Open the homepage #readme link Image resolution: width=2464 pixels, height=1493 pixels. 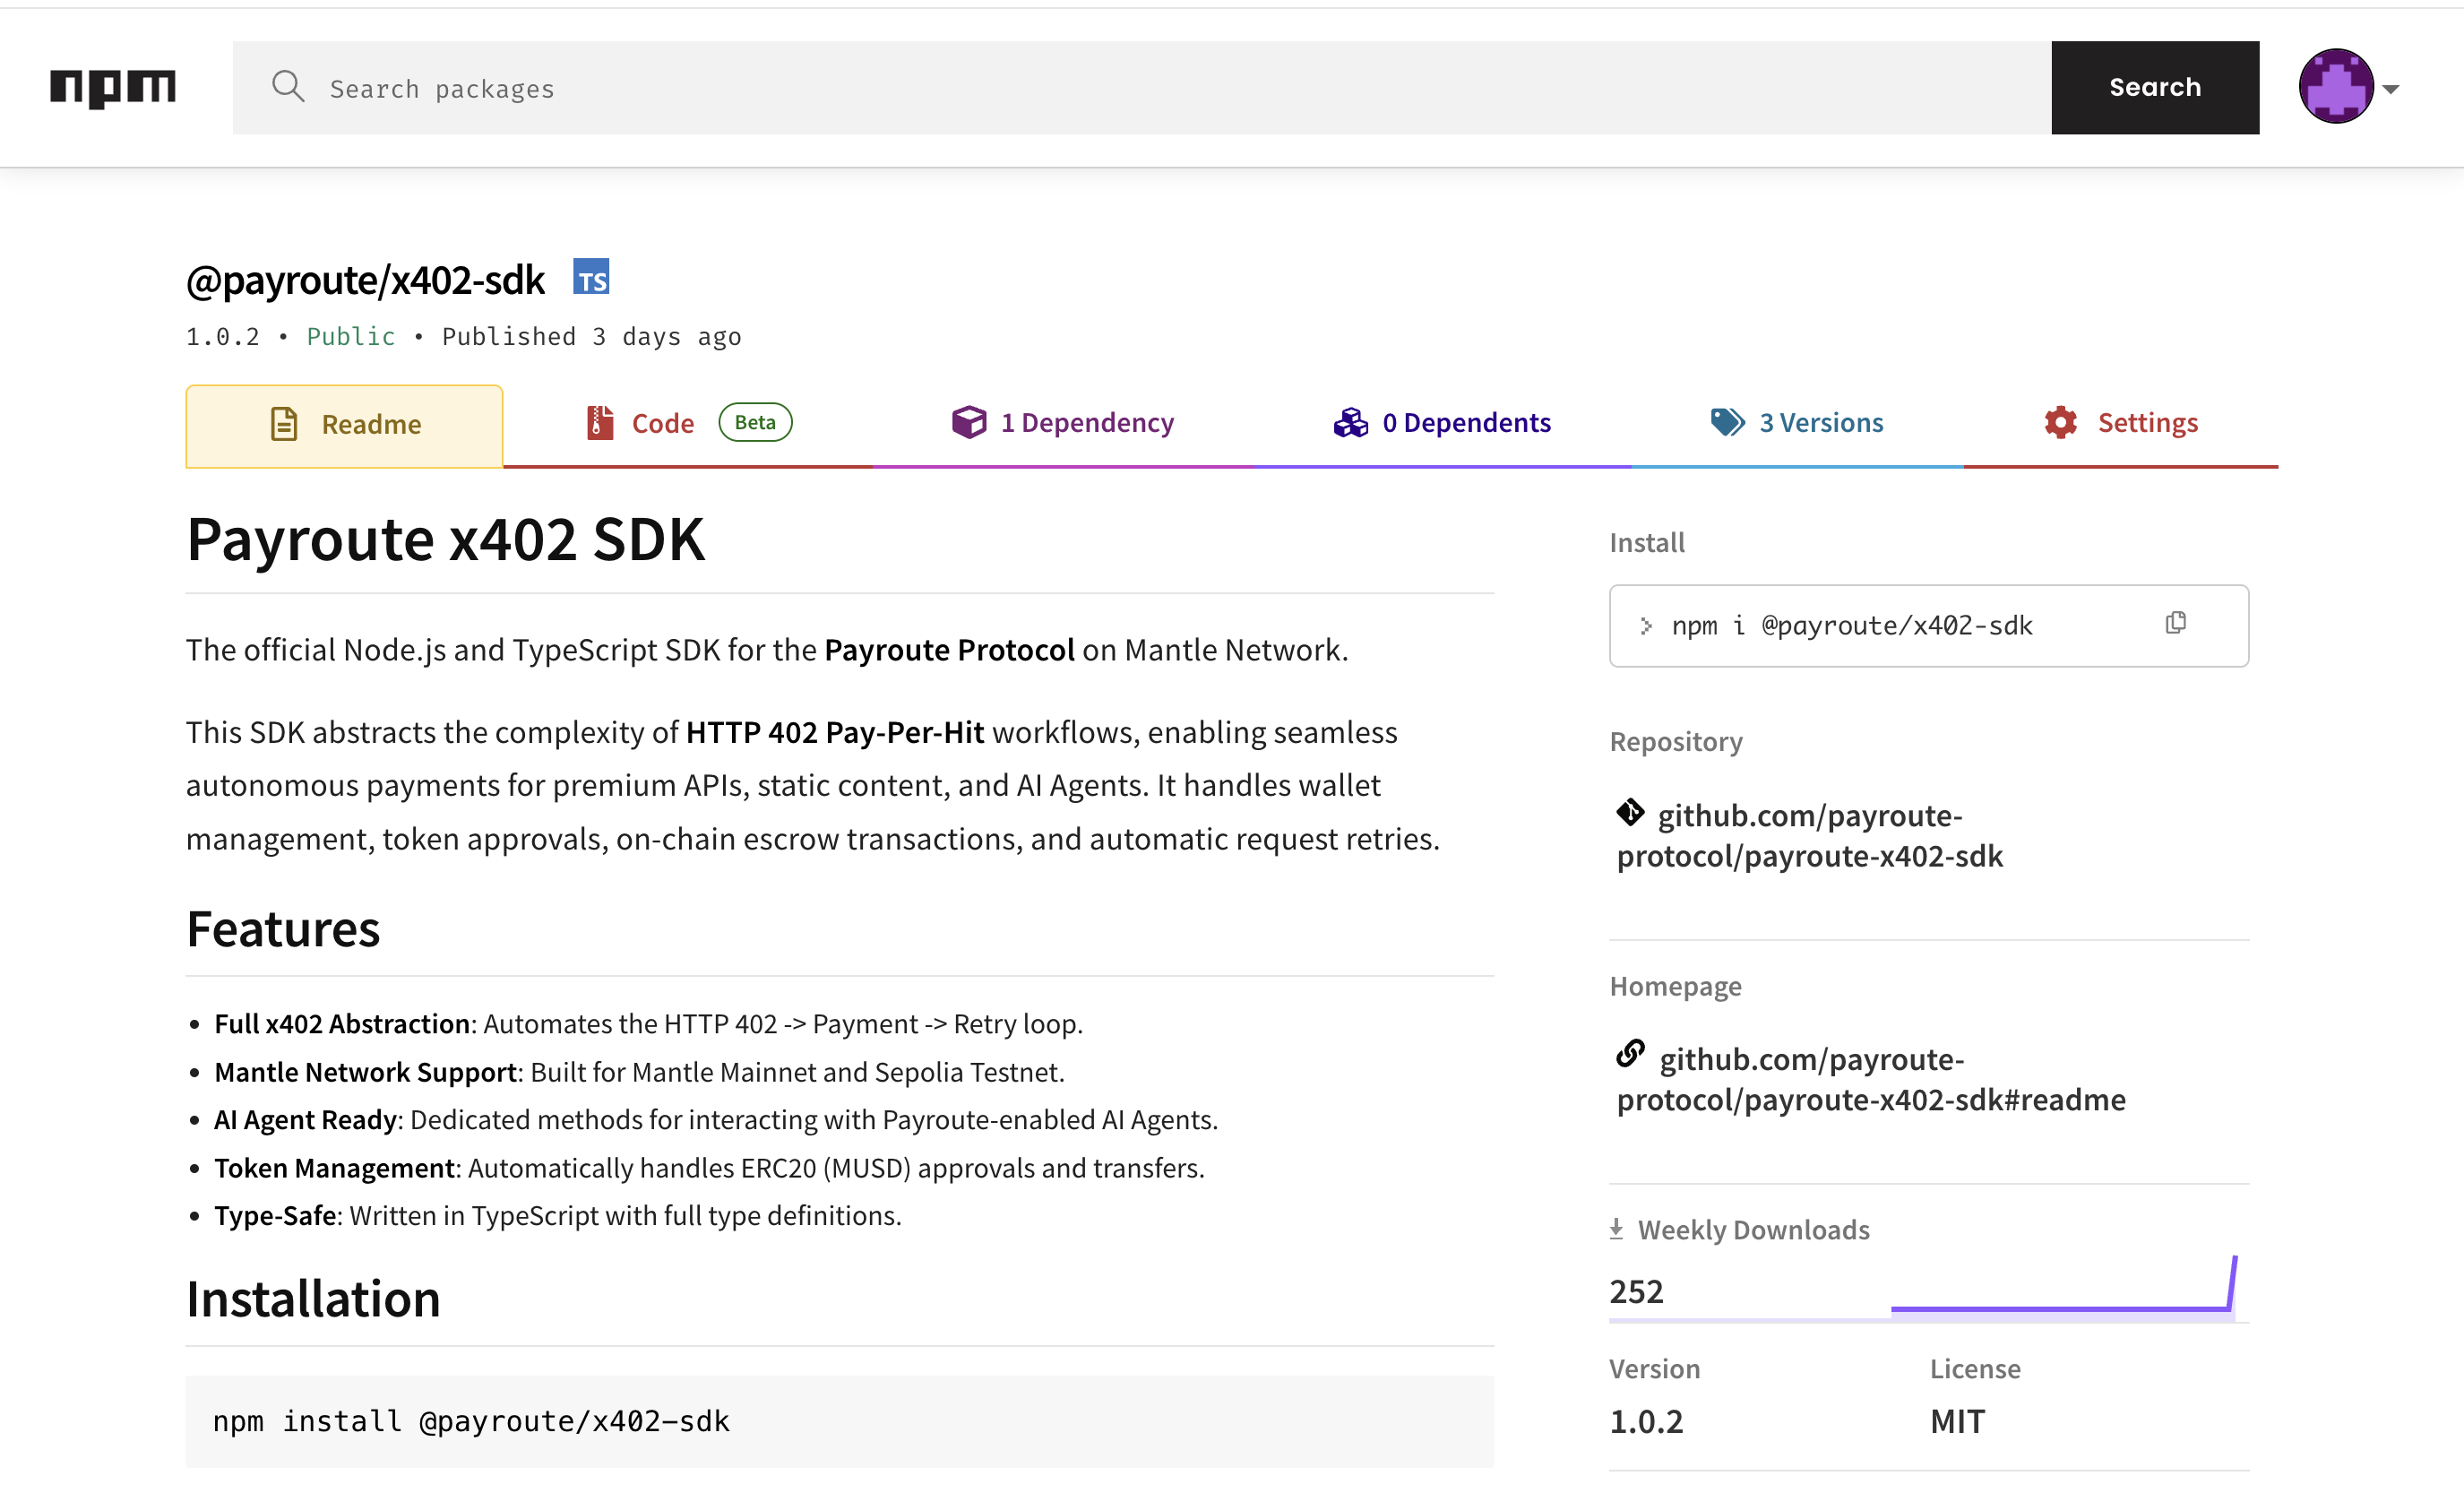pos(1870,1080)
